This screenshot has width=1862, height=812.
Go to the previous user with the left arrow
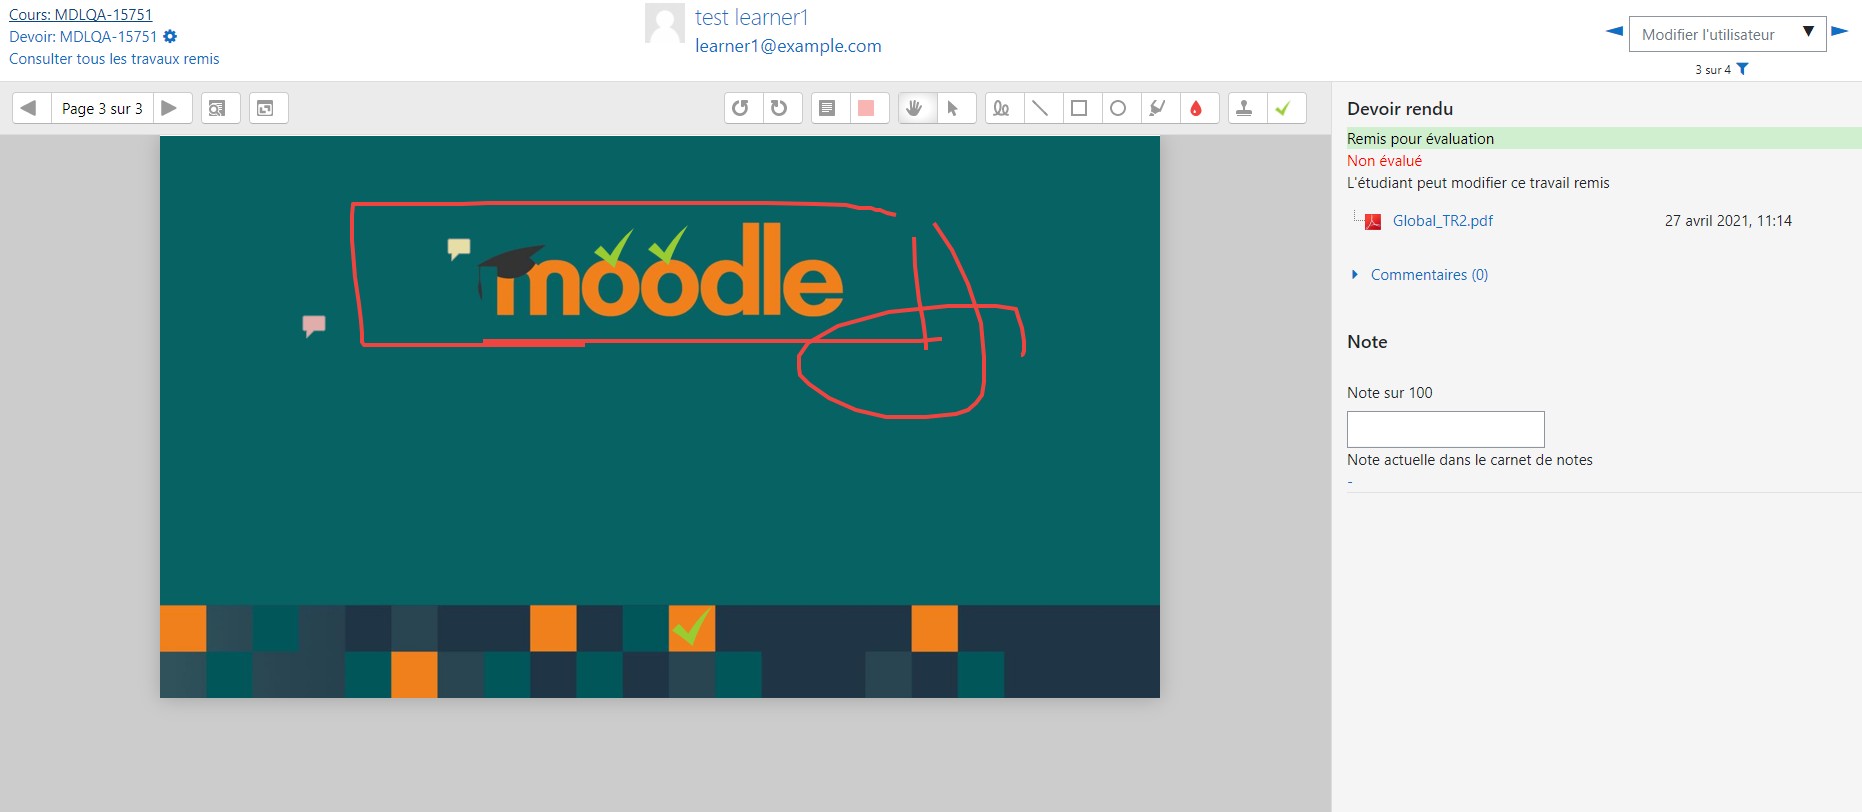[1614, 31]
